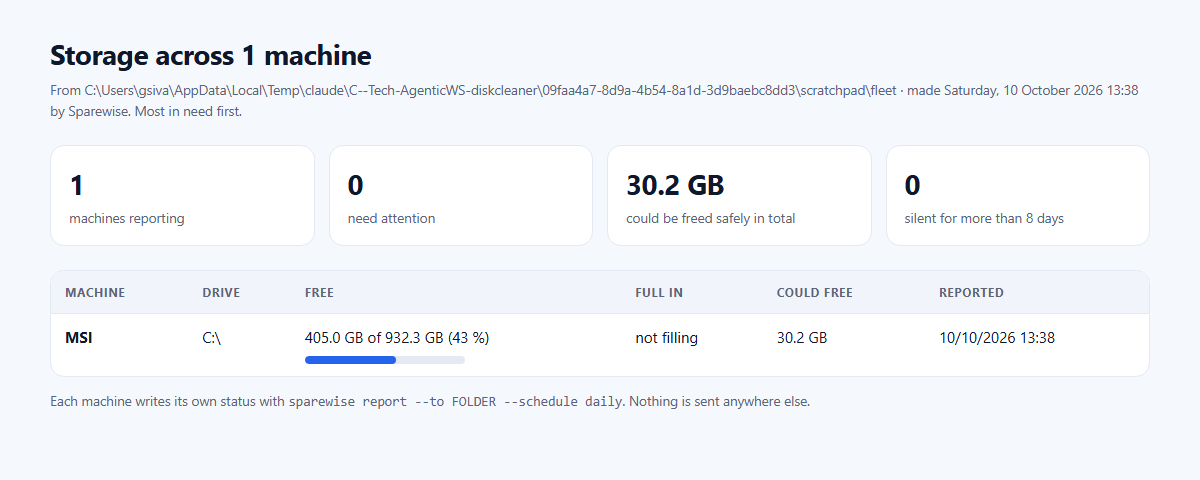This screenshot has height=480, width=1200.
Task: Click the sparewise report command text
Action: coord(457,402)
